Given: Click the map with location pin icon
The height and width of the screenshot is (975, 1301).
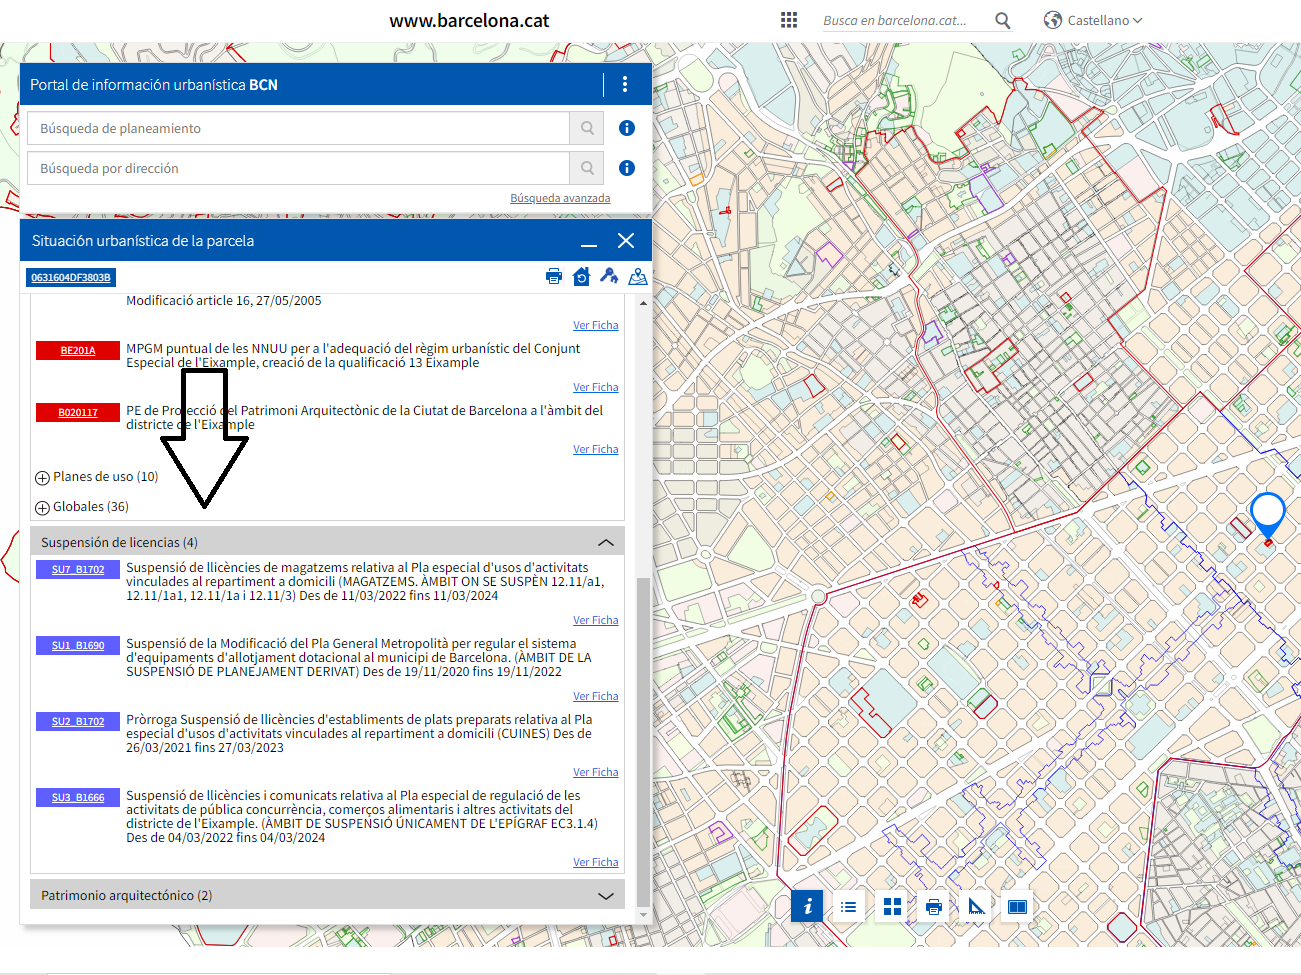Looking at the screenshot, I should pyautogui.click(x=638, y=277).
